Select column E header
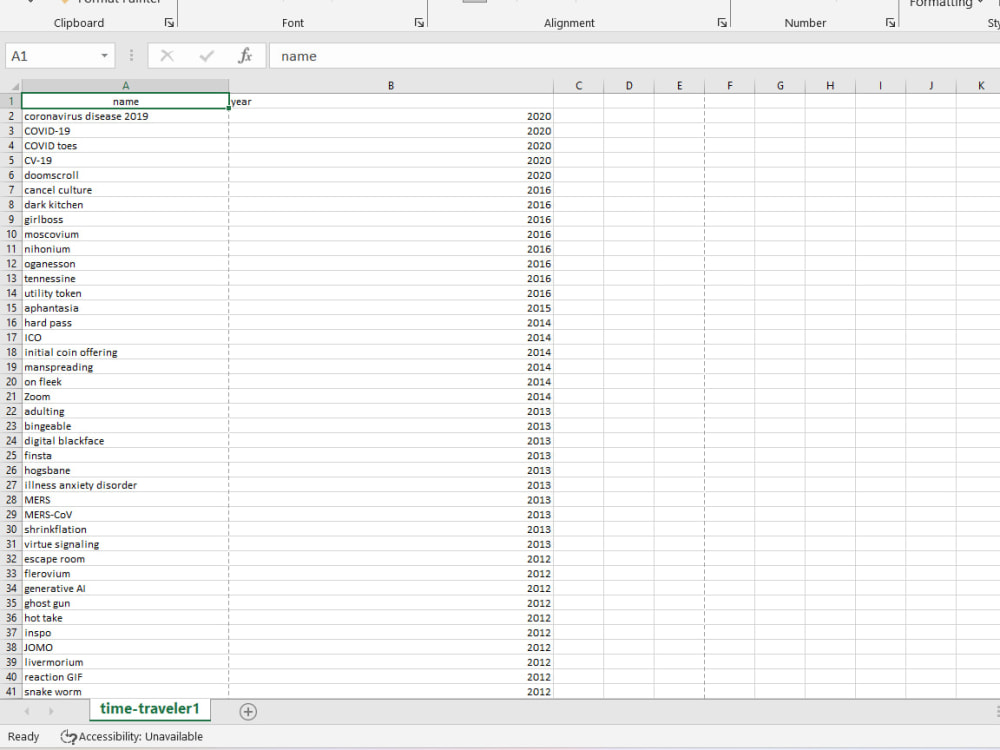This screenshot has height=750, width=1000. (679, 85)
